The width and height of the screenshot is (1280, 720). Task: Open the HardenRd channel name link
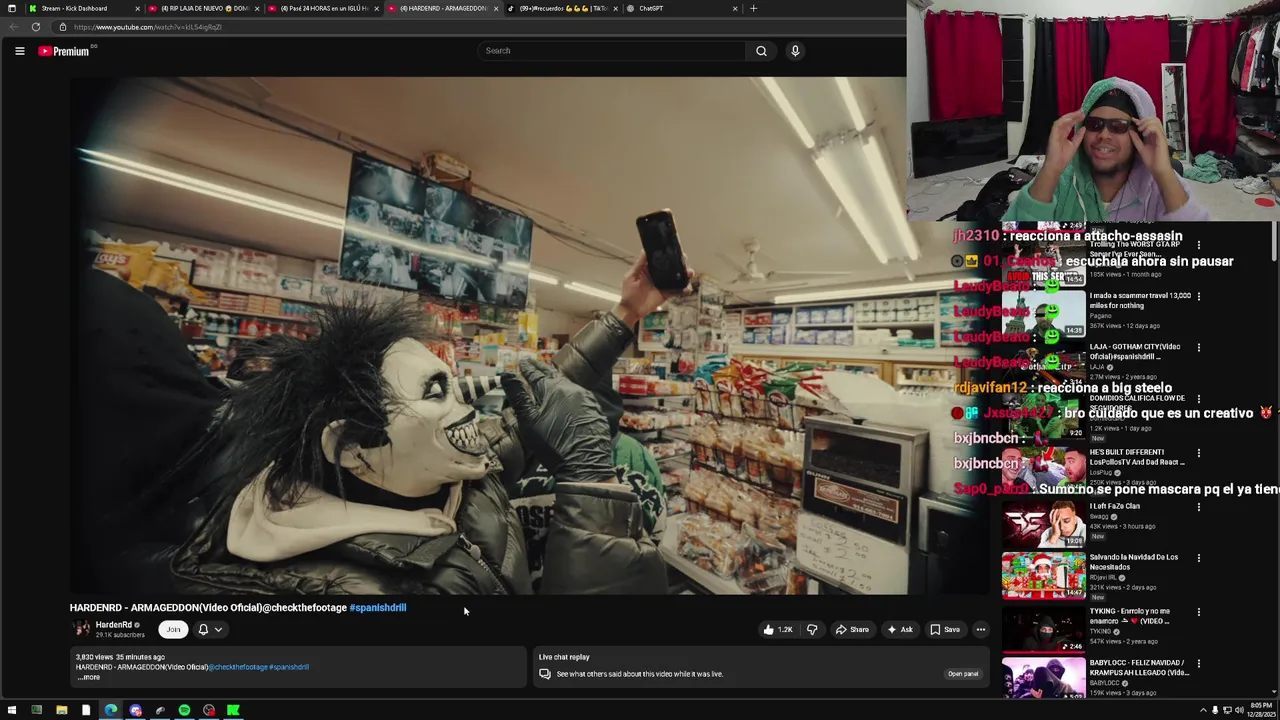114,625
